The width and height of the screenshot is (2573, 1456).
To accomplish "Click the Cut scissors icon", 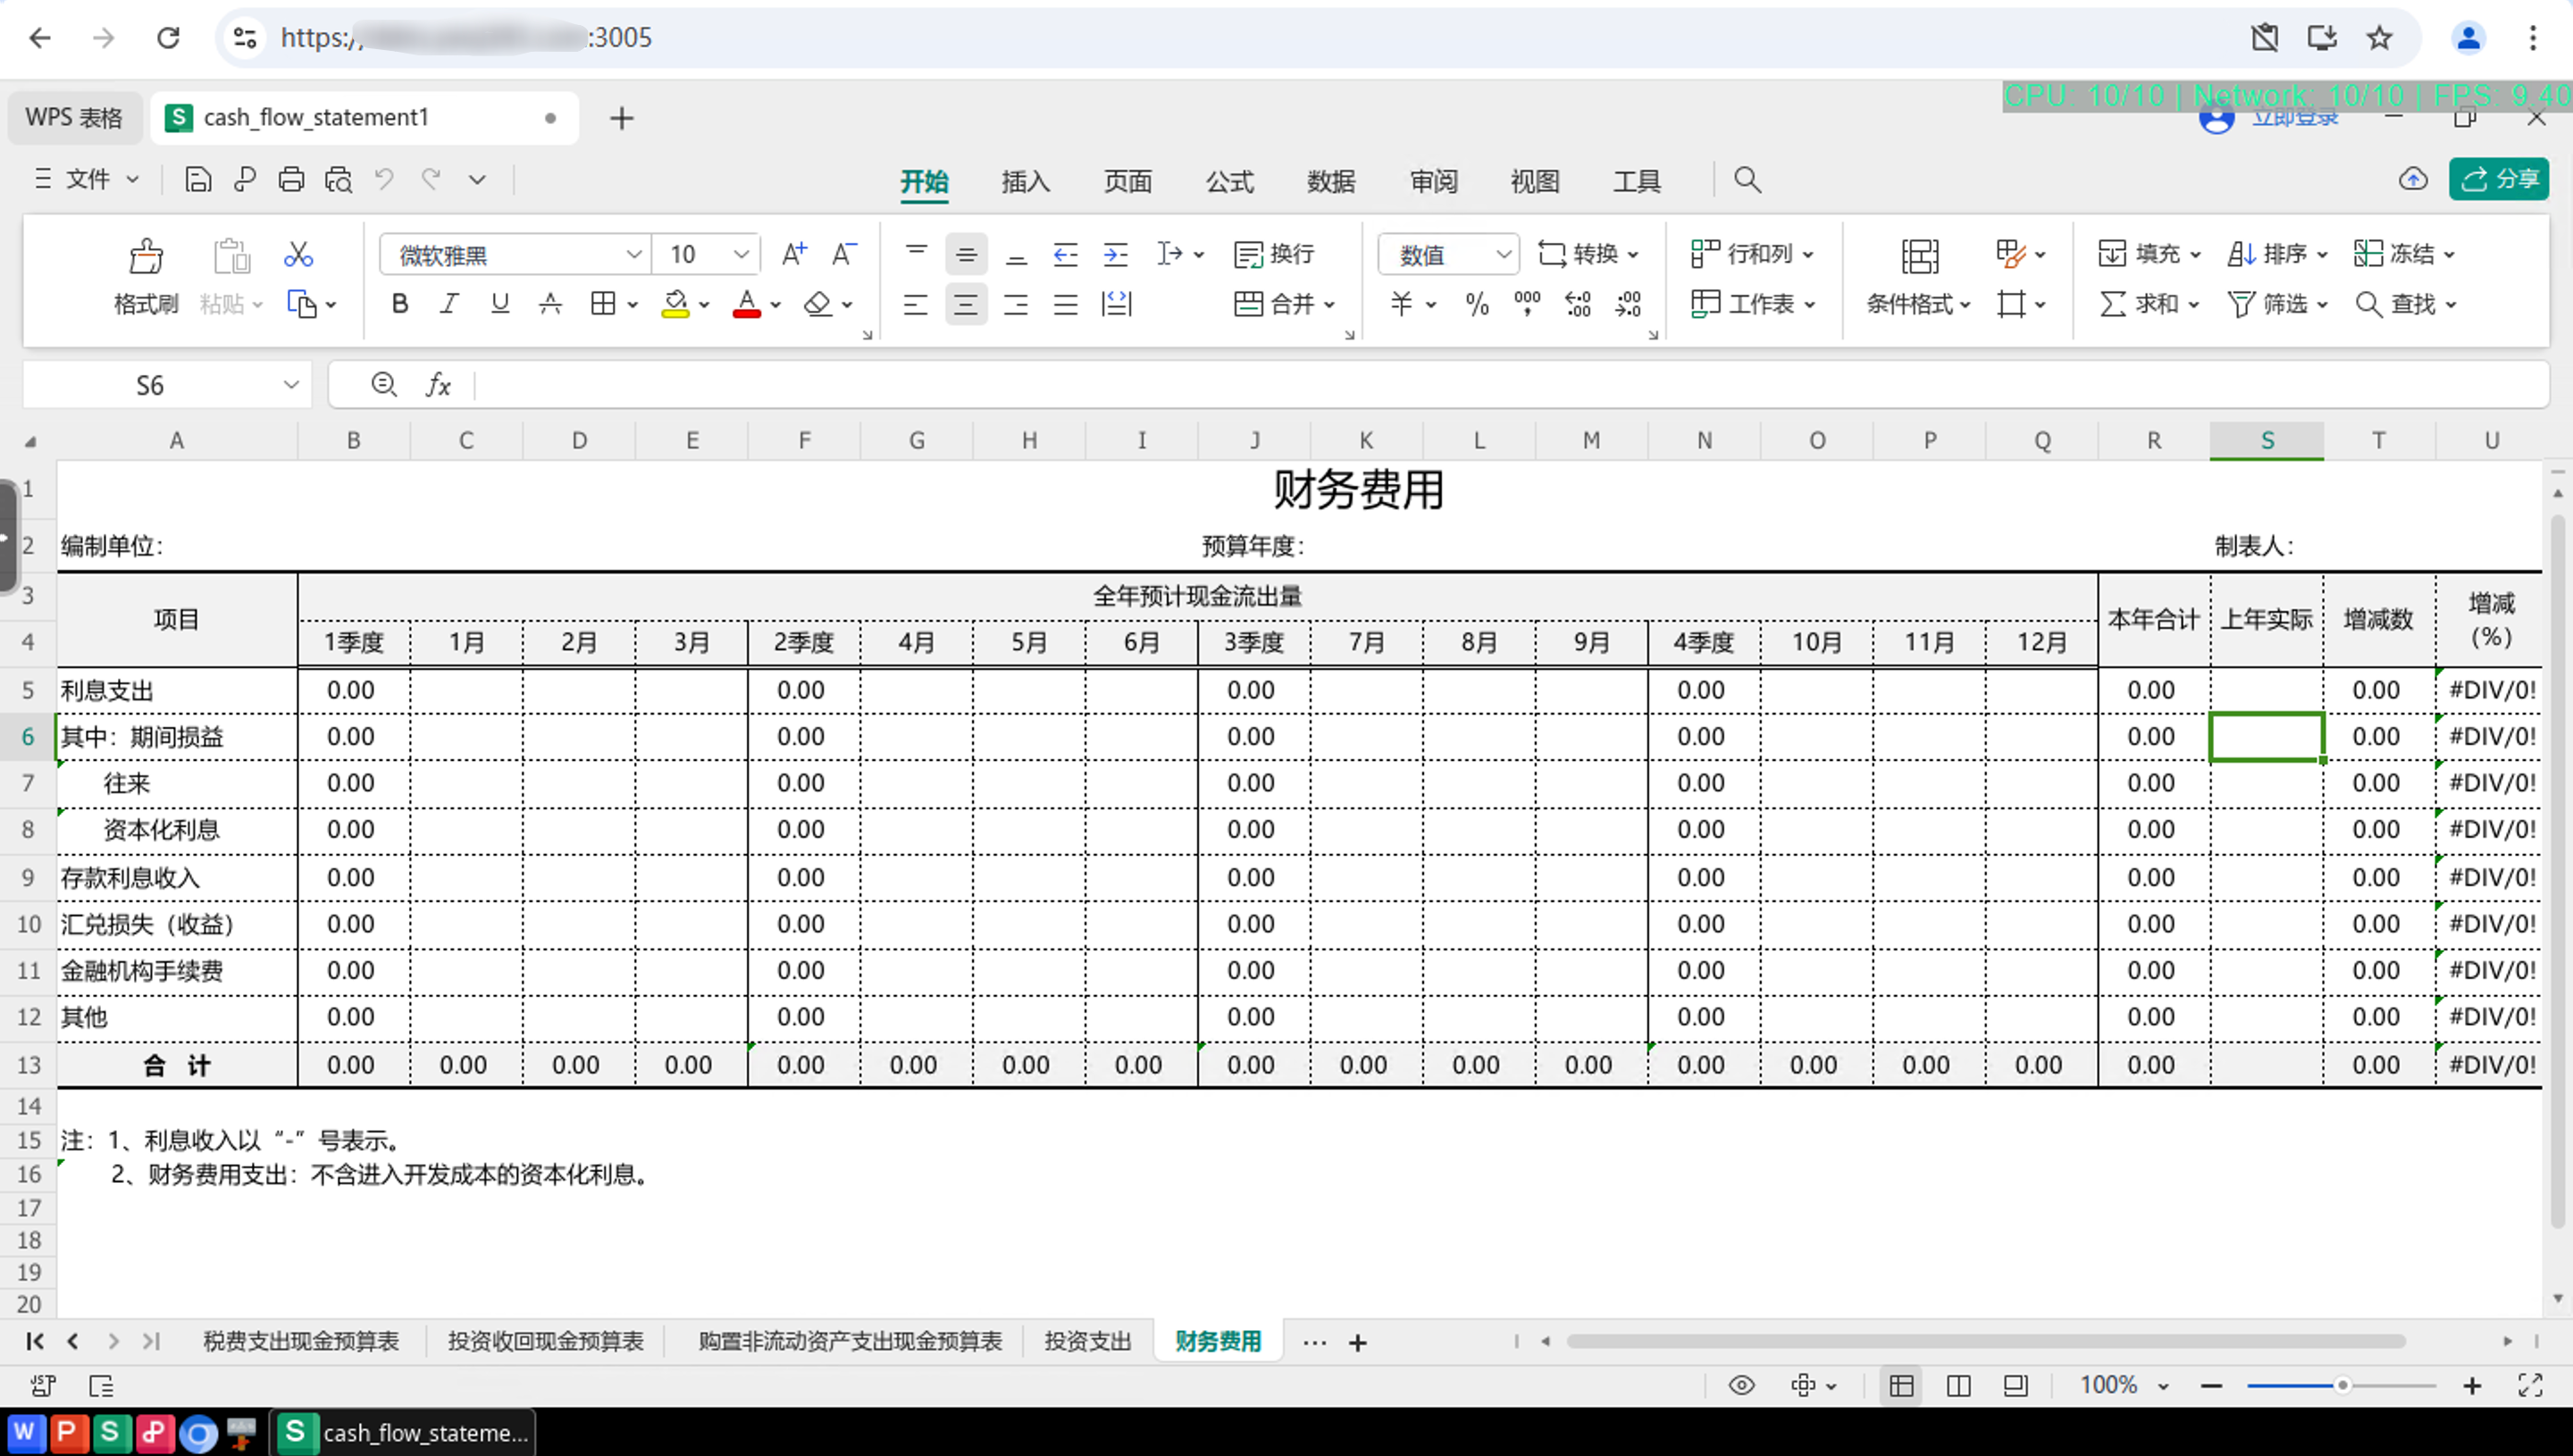I will [x=298, y=254].
